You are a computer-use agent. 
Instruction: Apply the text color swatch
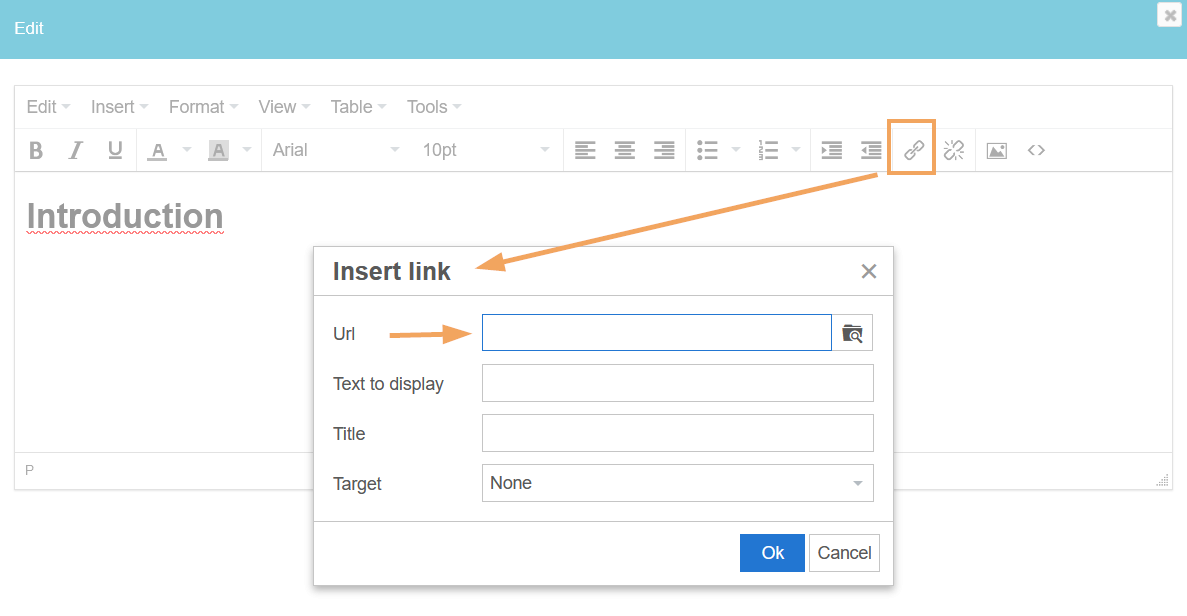pyautogui.click(x=157, y=150)
